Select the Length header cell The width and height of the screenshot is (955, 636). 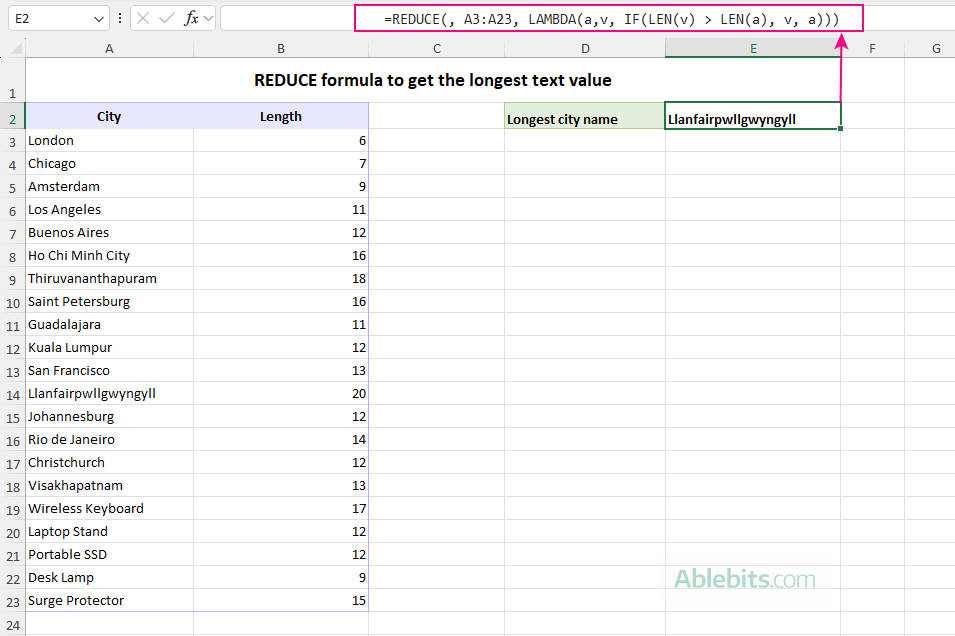281,116
